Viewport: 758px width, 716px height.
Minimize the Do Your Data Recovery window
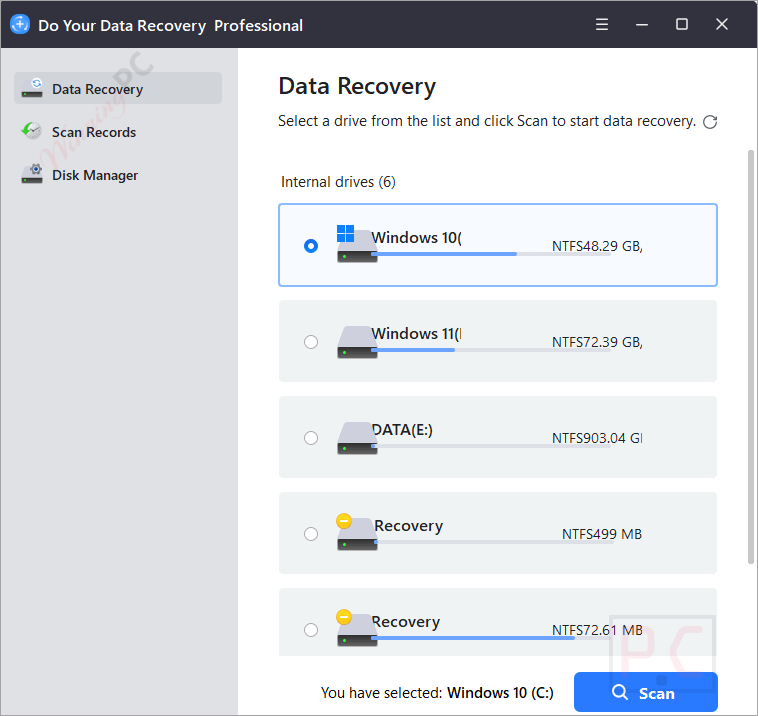641,24
